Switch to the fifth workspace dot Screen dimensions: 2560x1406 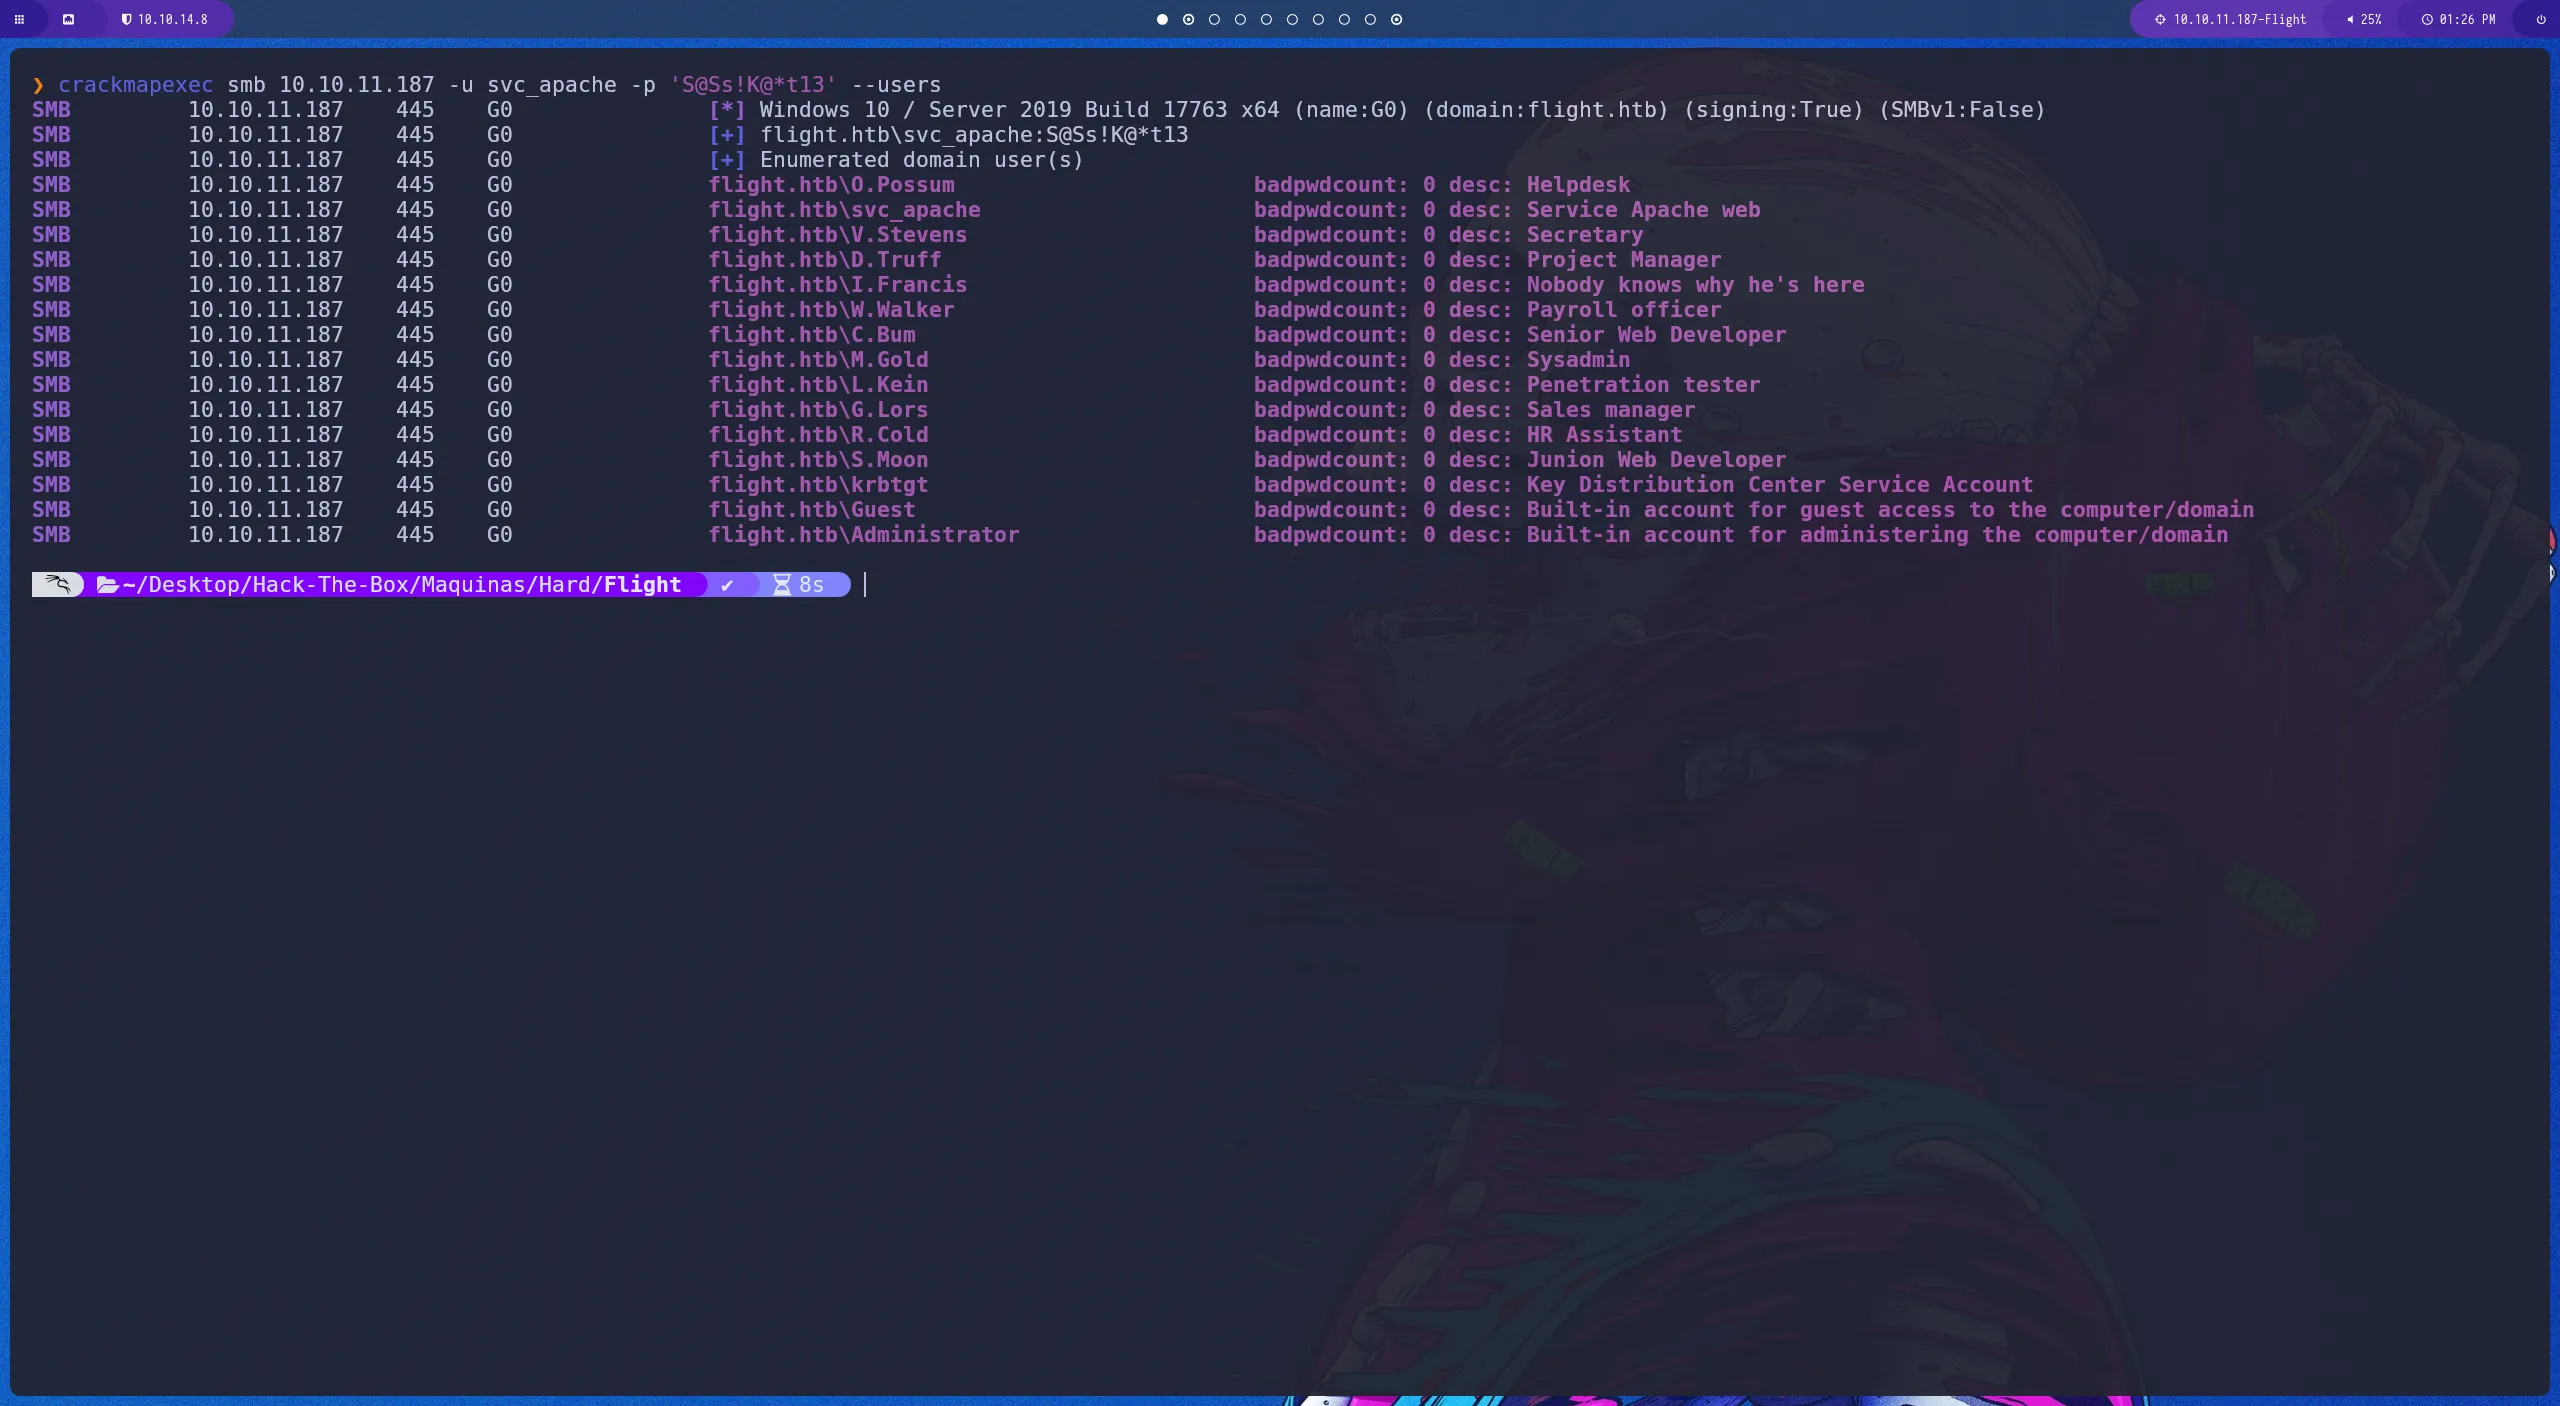click(1266, 19)
